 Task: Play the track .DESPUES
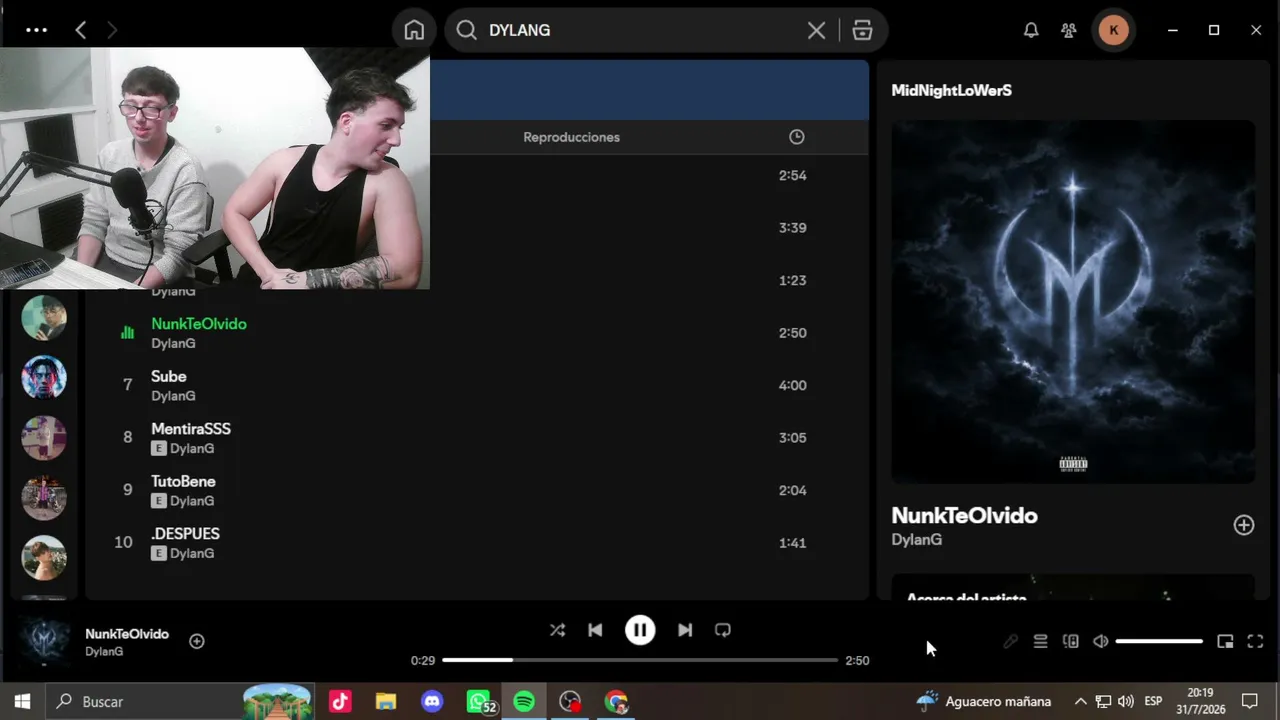[x=477, y=543]
